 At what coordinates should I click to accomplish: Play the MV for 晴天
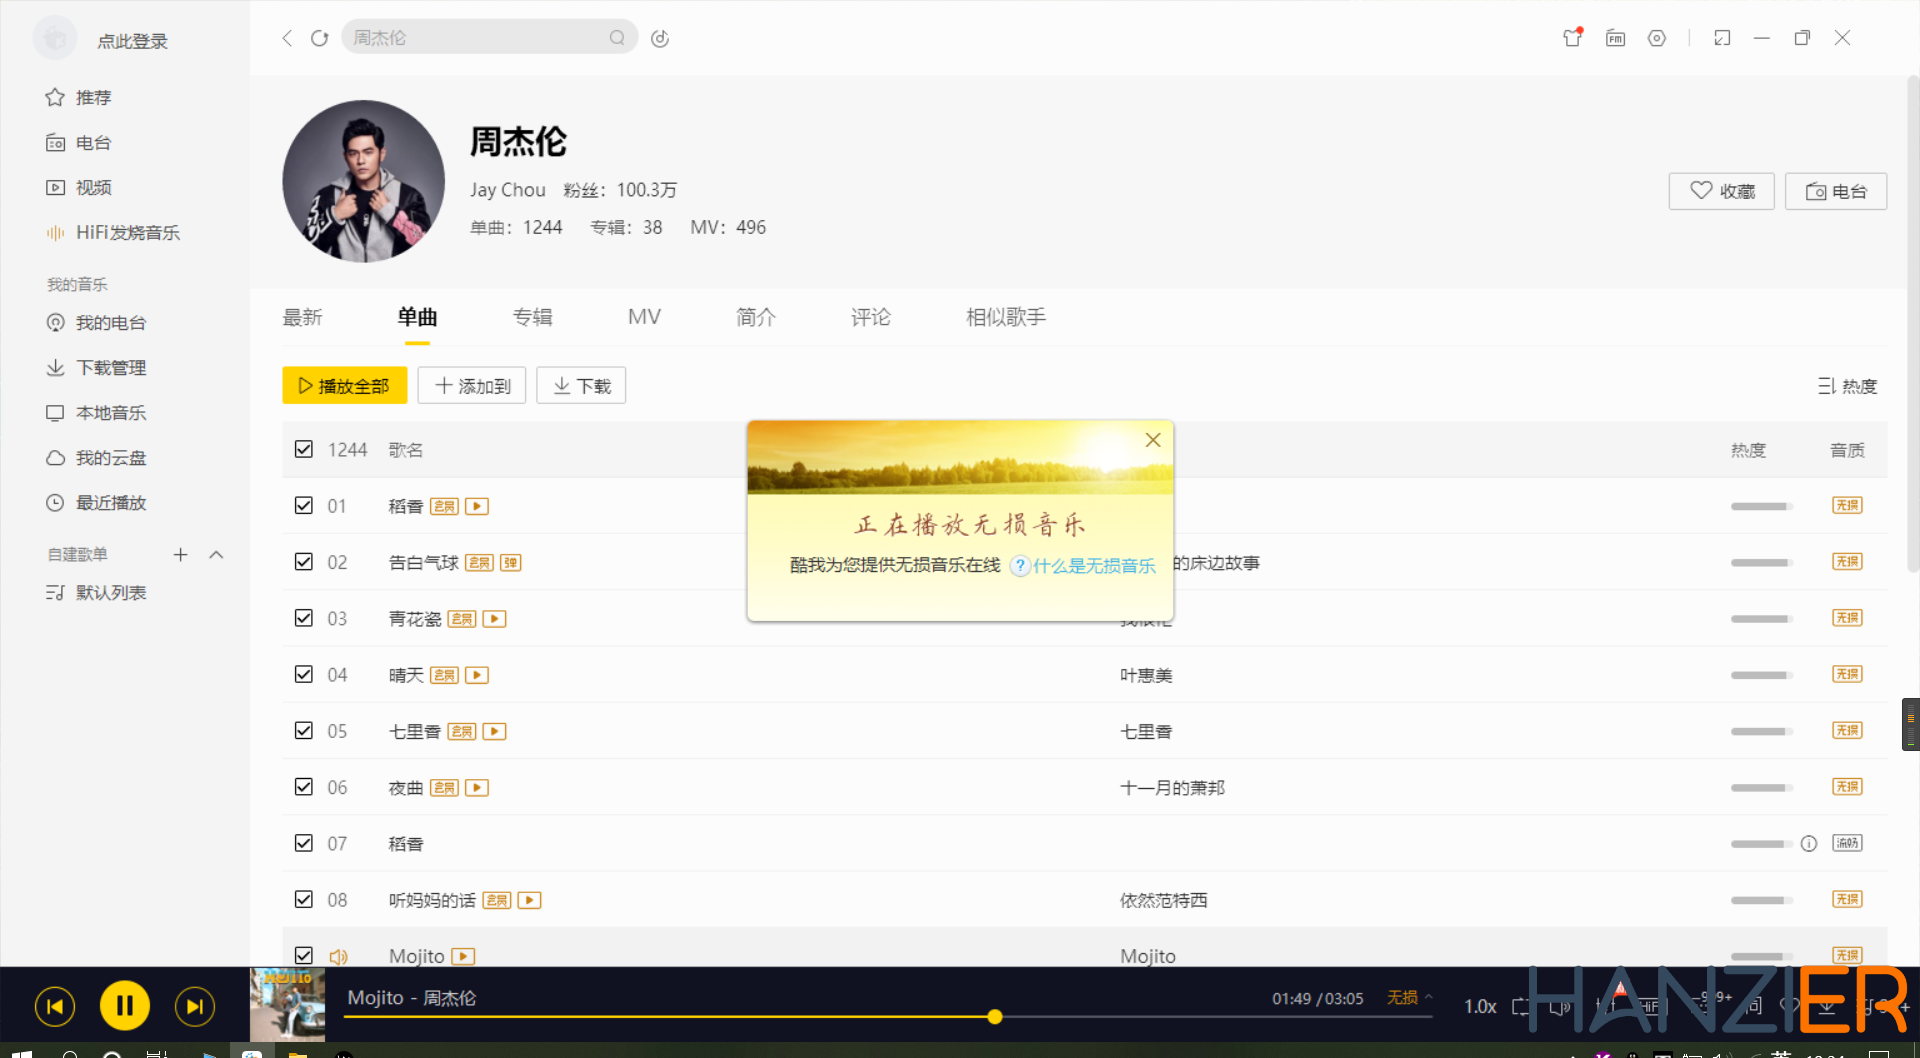click(477, 675)
